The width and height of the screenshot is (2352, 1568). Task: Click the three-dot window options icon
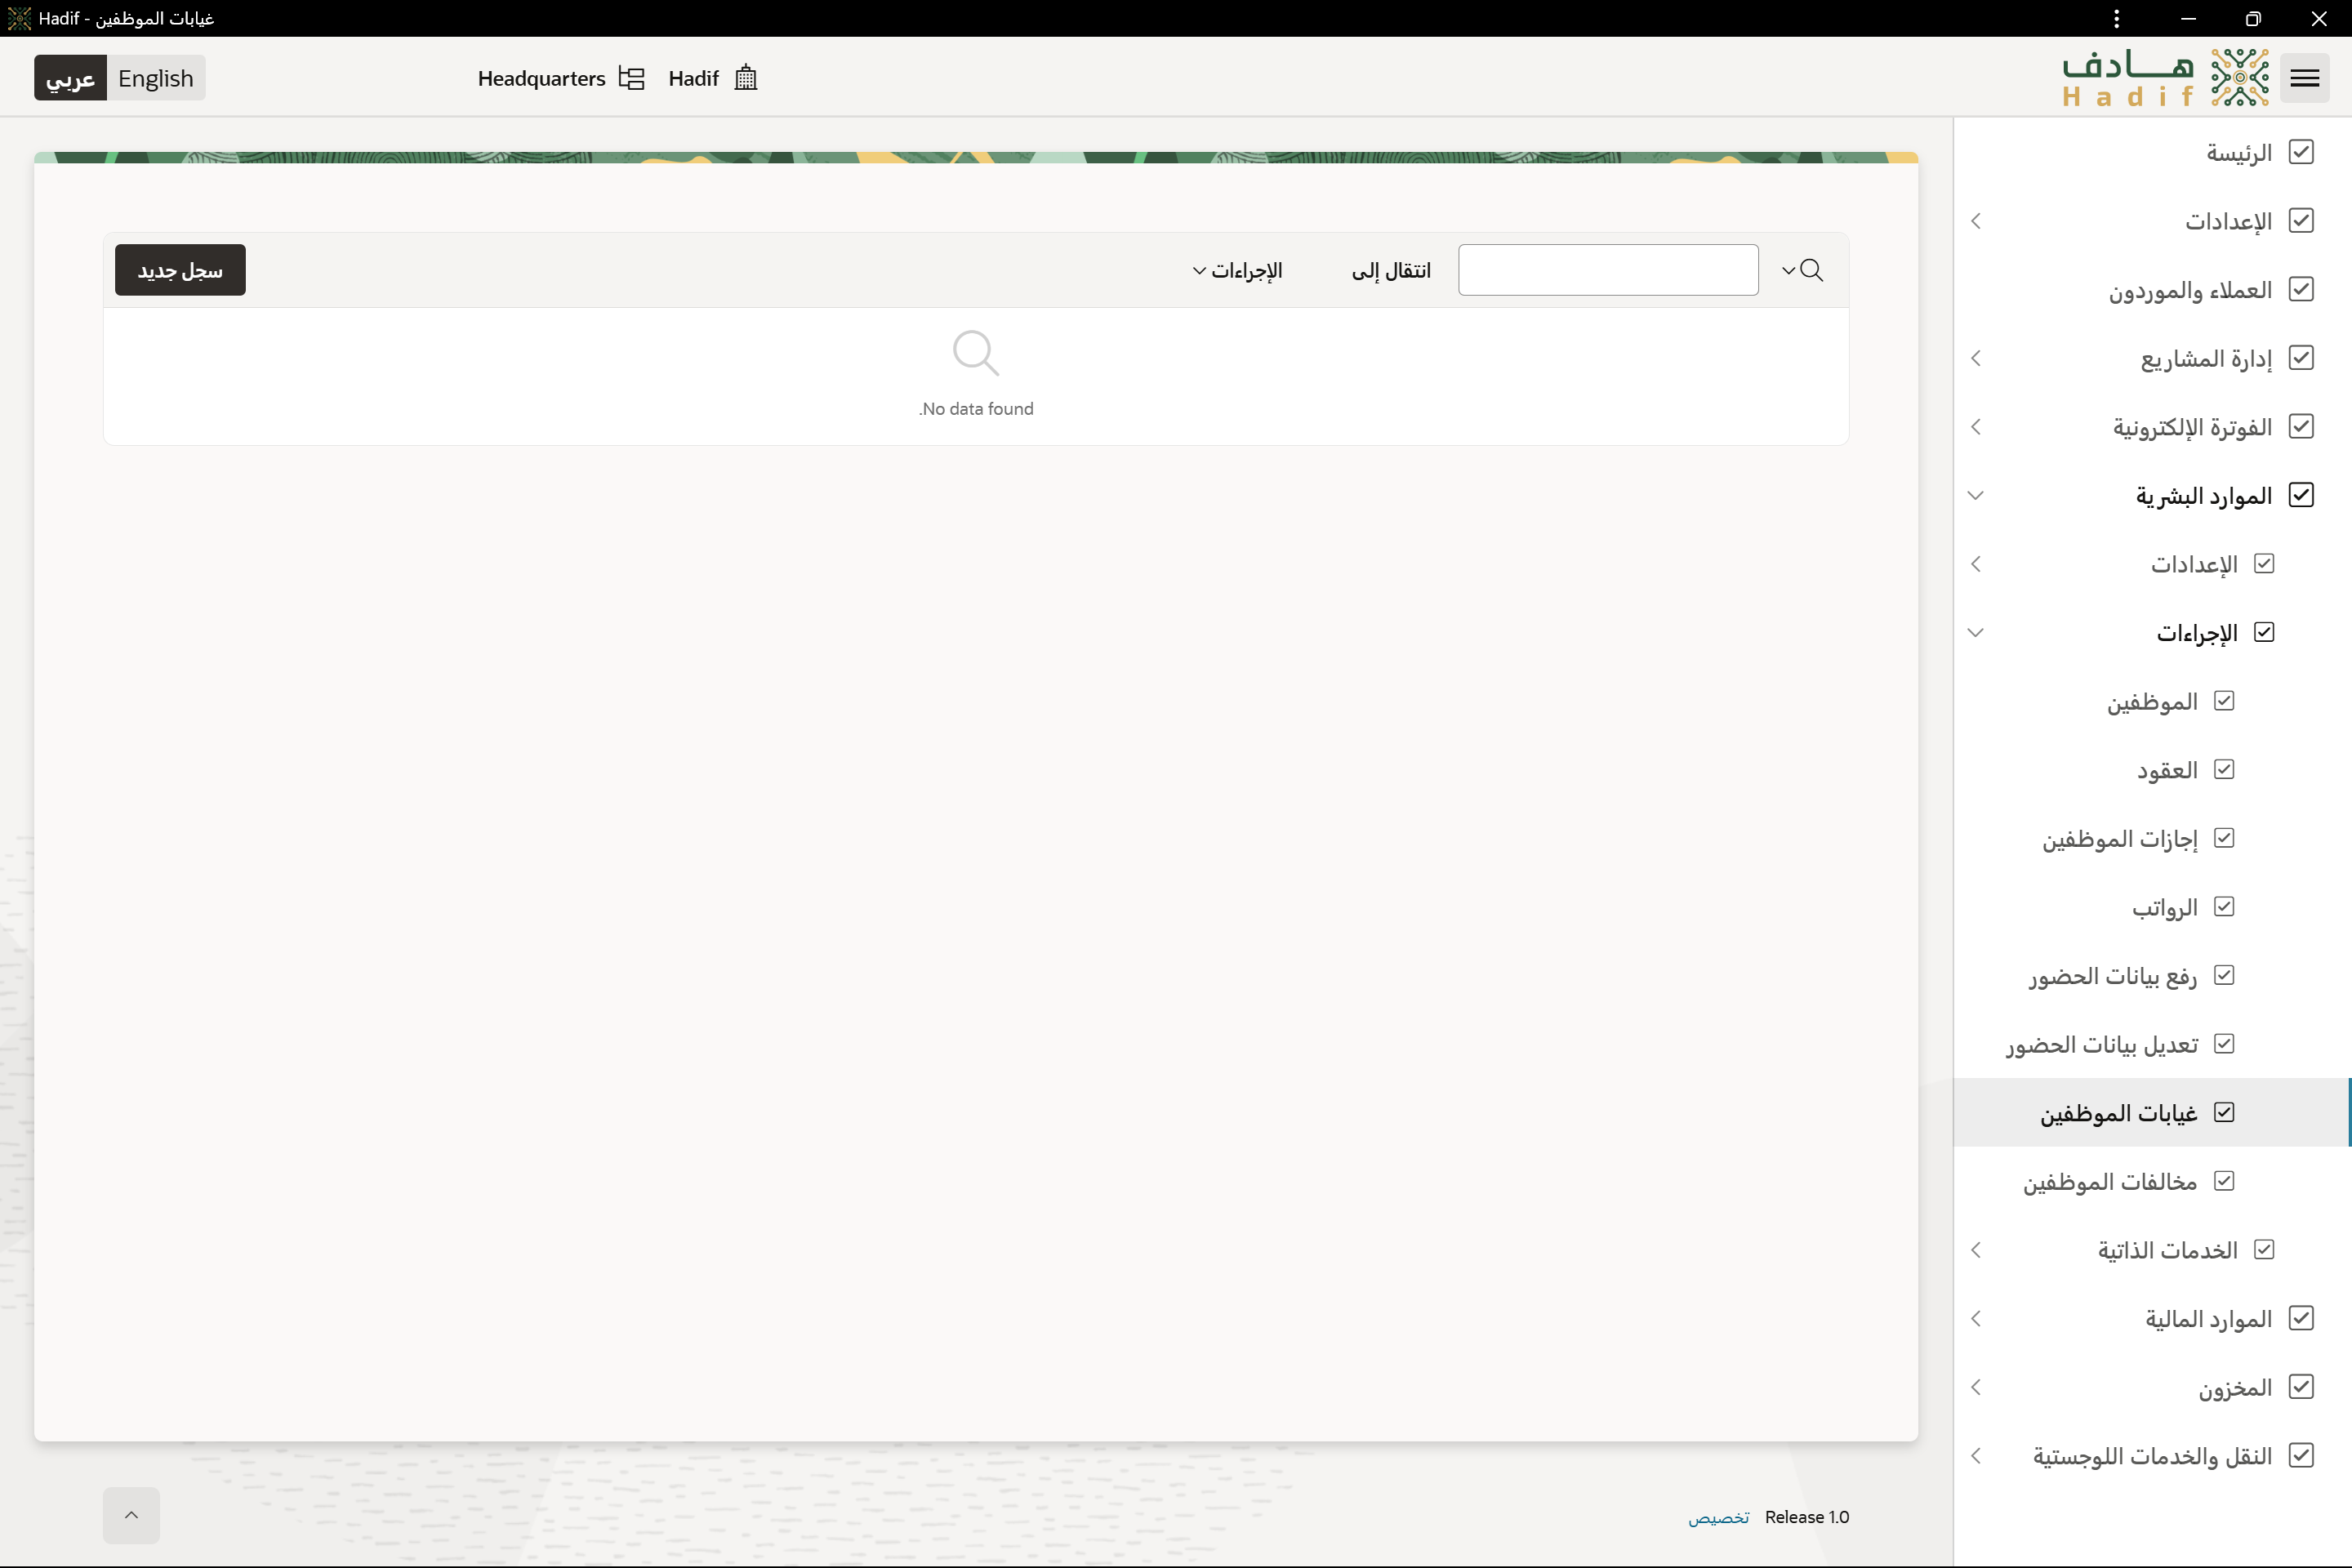click(2117, 18)
